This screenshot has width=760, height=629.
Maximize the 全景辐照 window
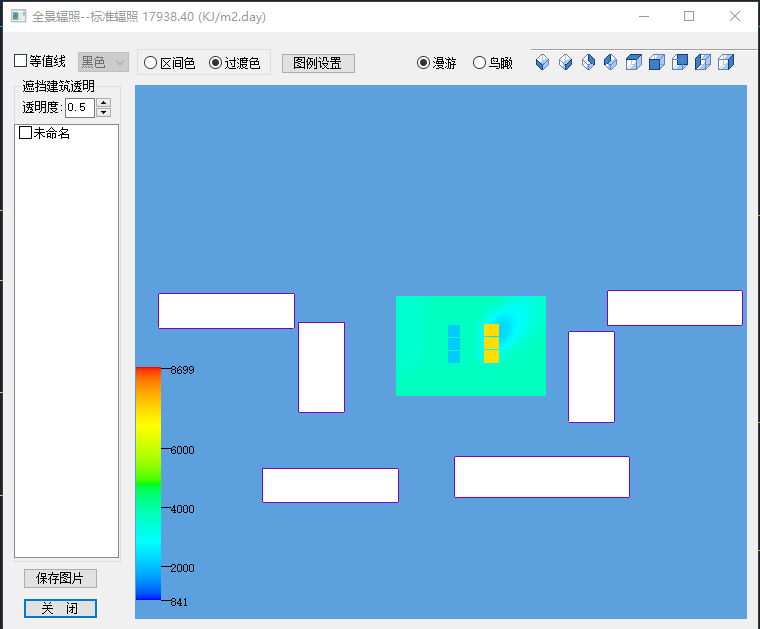coord(689,16)
